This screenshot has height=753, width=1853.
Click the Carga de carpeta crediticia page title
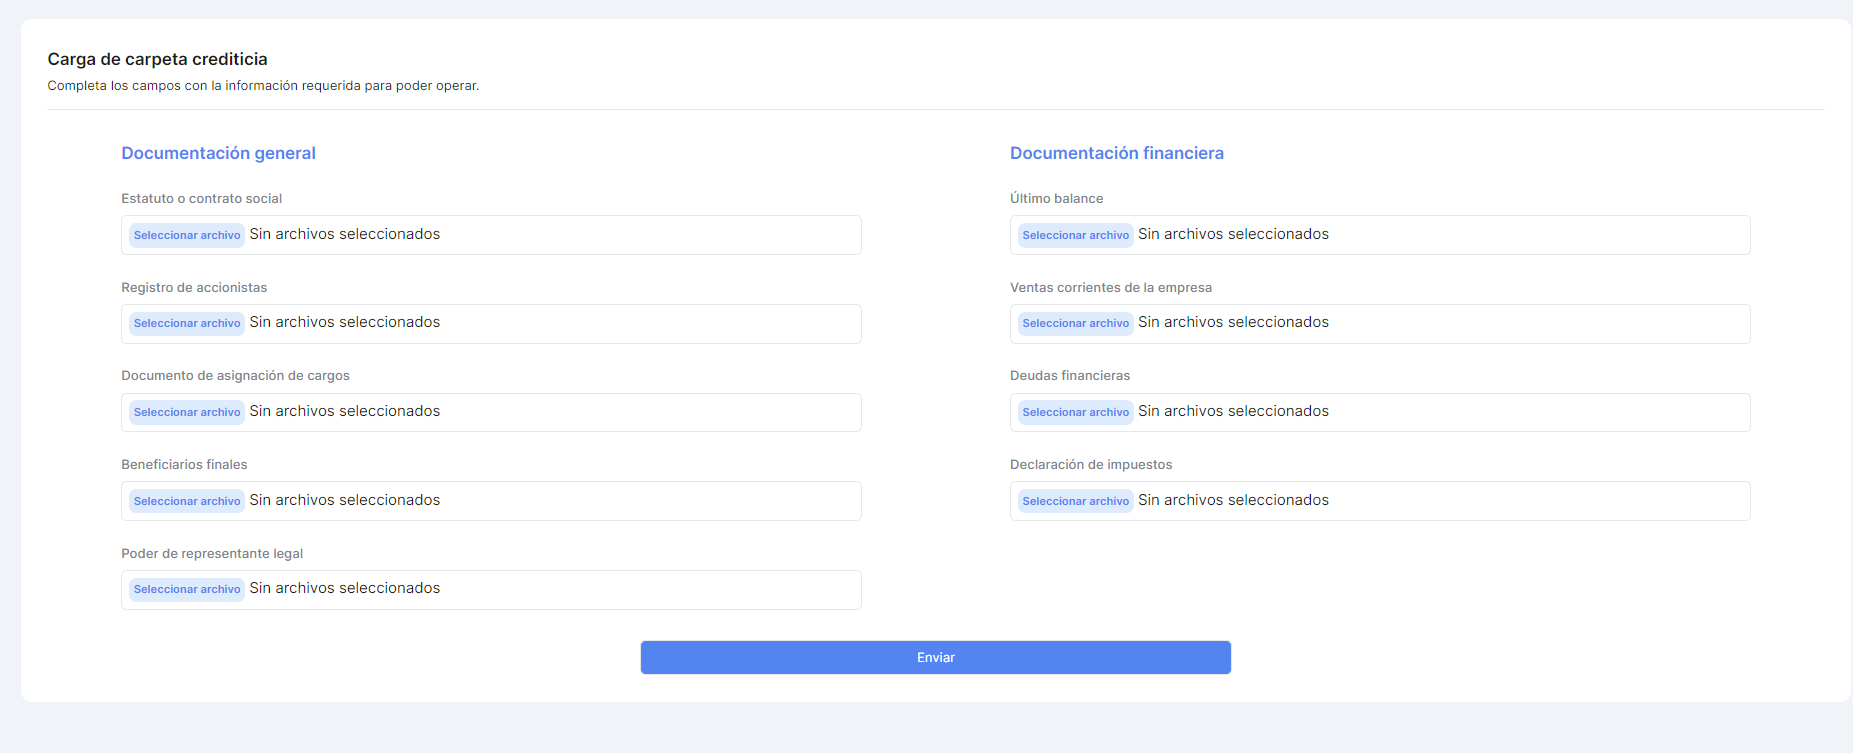tap(157, 59)
